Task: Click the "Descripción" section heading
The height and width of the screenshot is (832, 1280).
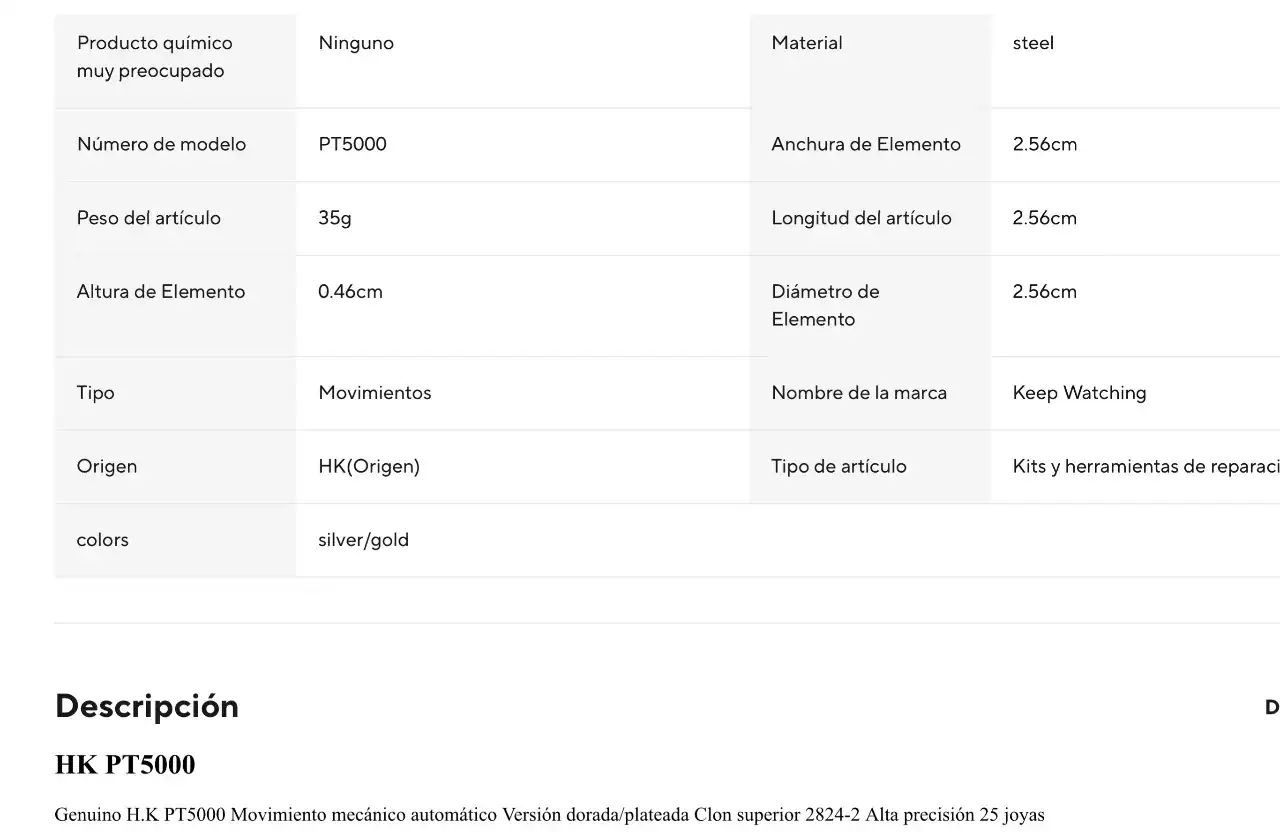Action: click(x=147, y=706)
